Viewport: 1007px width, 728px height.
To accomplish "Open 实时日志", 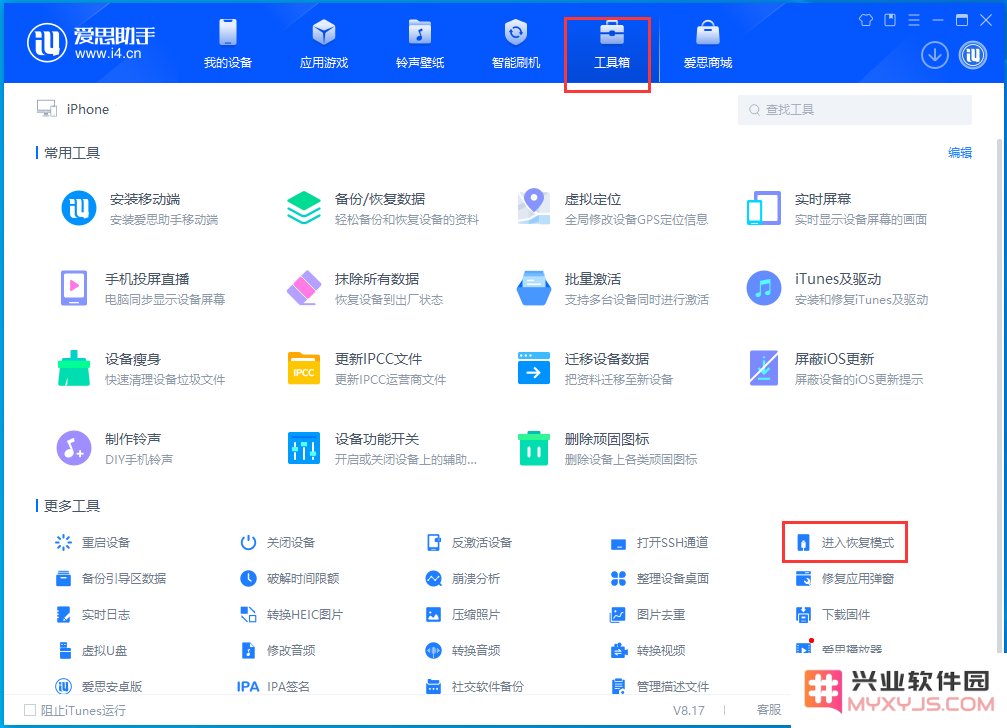I will click(x=92, y=614).
